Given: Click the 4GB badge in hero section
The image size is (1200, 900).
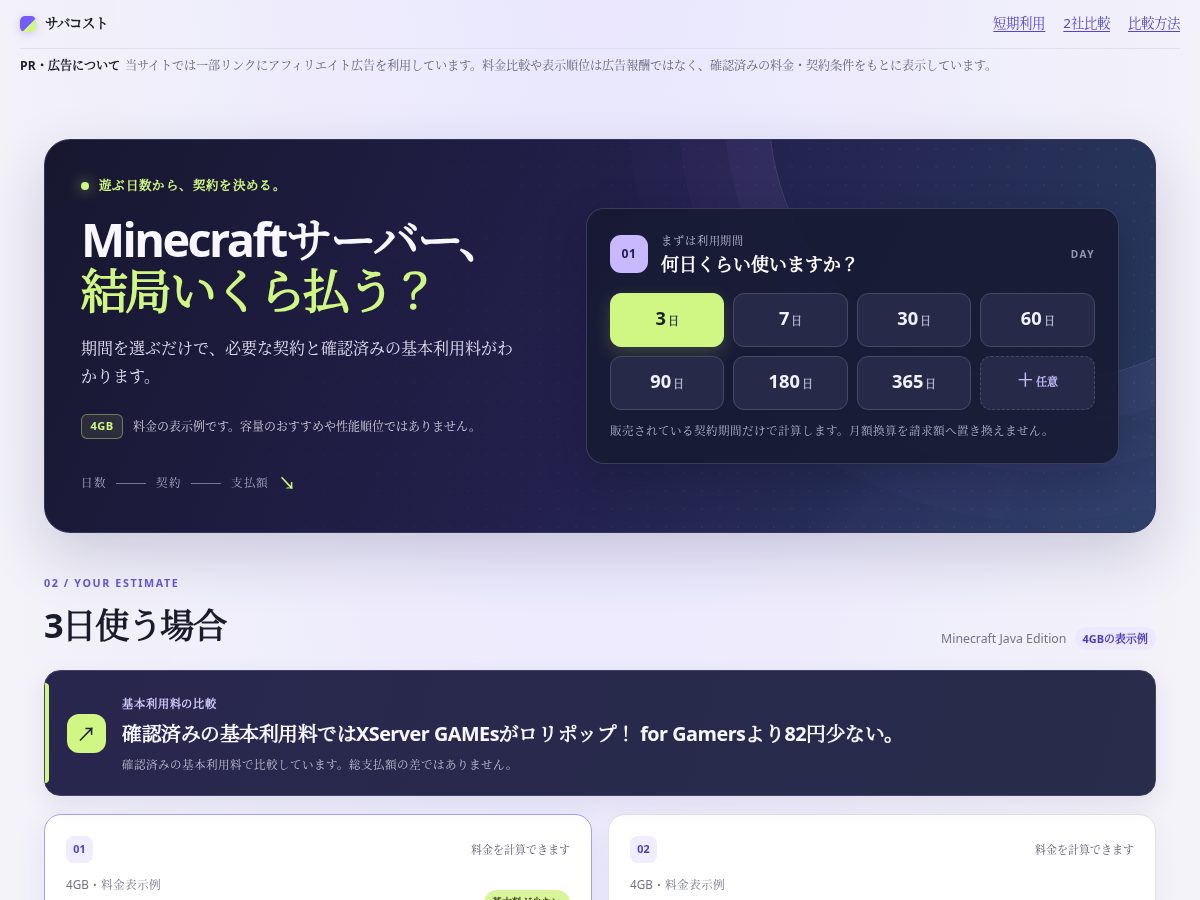Looking at the screenshot, I should click(x=102, y=426).
